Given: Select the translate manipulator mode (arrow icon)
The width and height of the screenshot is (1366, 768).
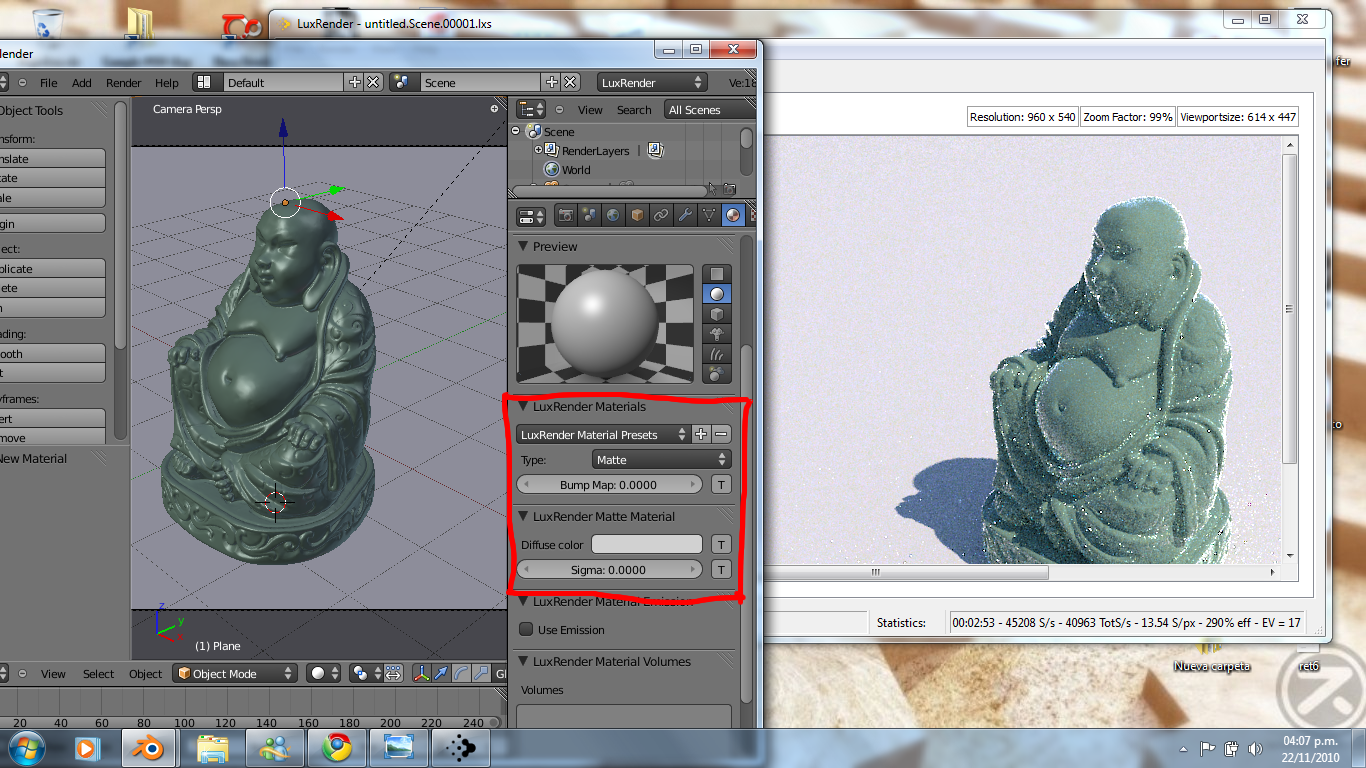Looking at the screenshot, I should [x=440, y=674].
